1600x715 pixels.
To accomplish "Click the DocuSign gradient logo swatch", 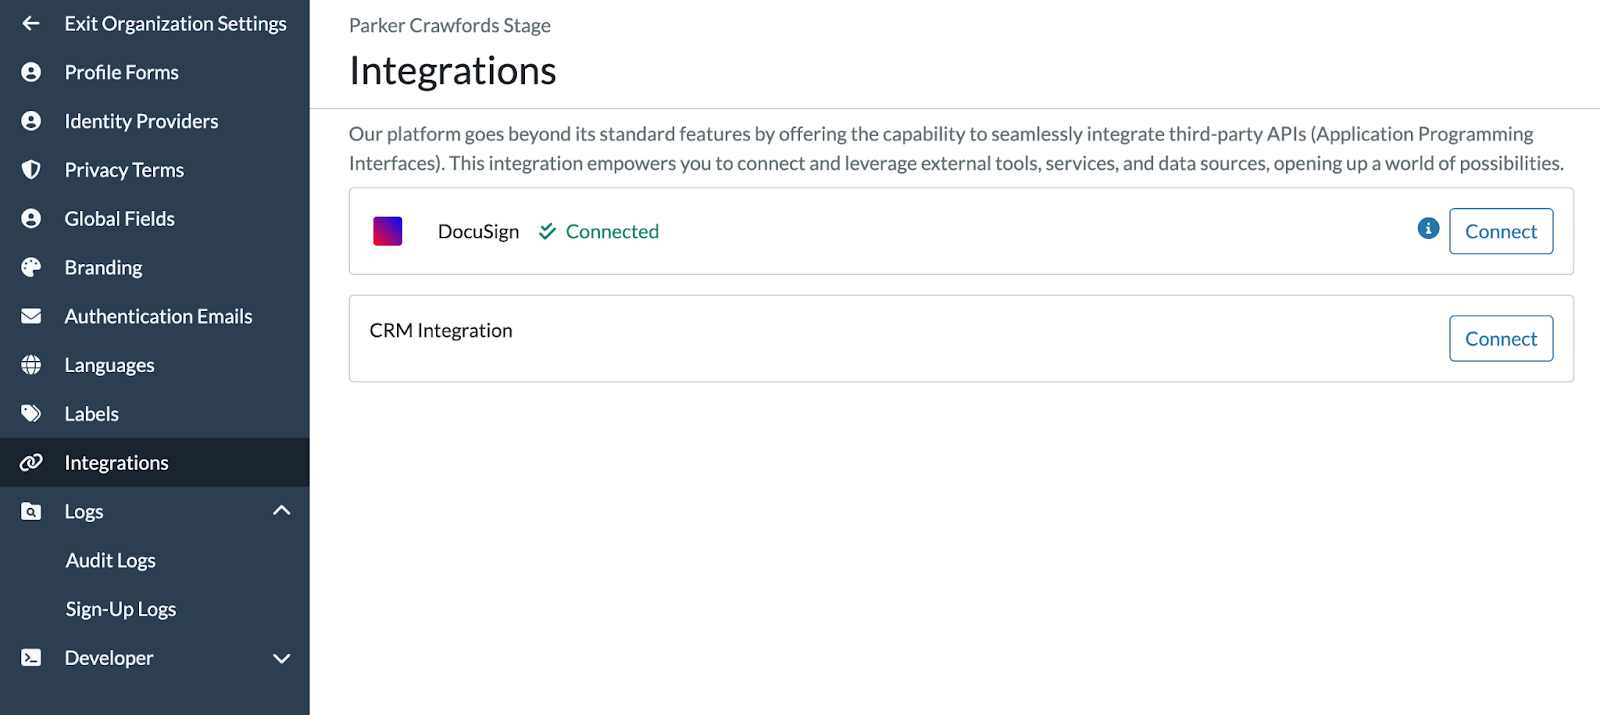I will 387,231.
